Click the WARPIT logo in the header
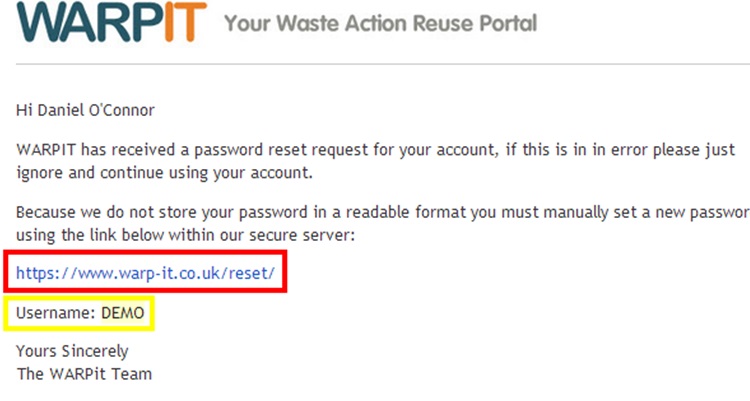Image resolution: width=750 pixels, height=401 pixels. coord(112,22)
